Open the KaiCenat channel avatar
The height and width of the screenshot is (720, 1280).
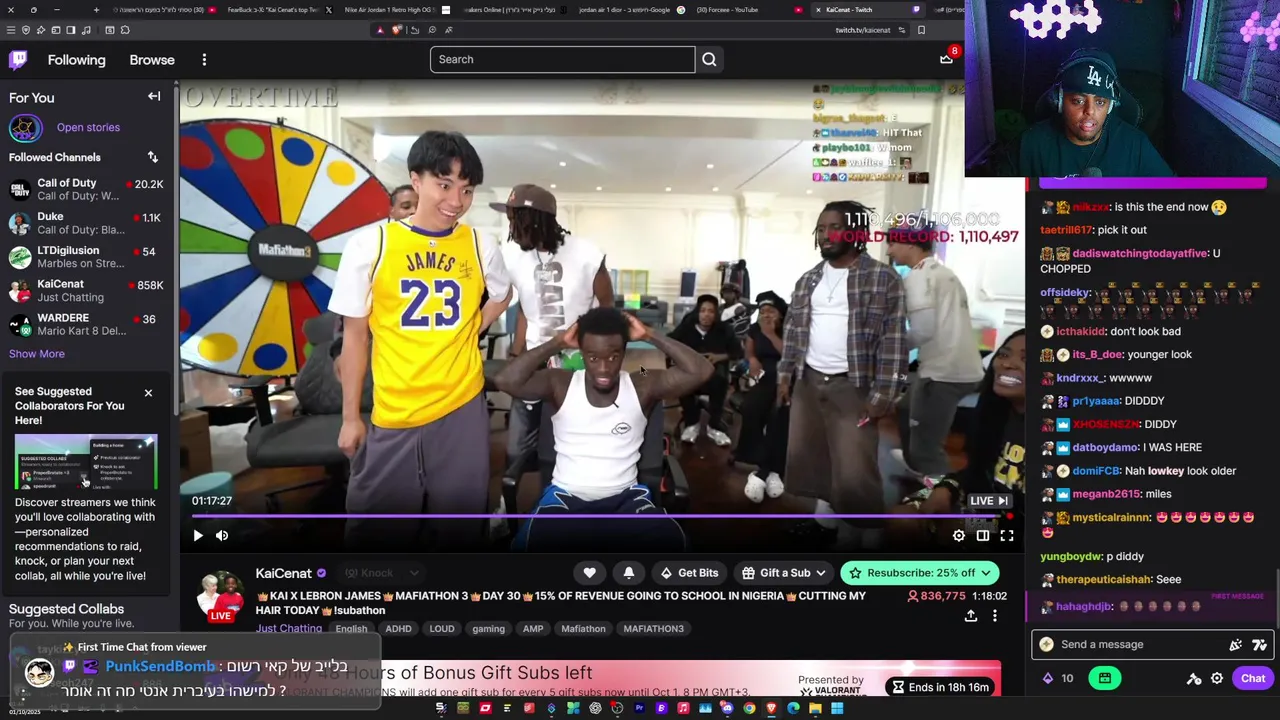tap(221, 596)
